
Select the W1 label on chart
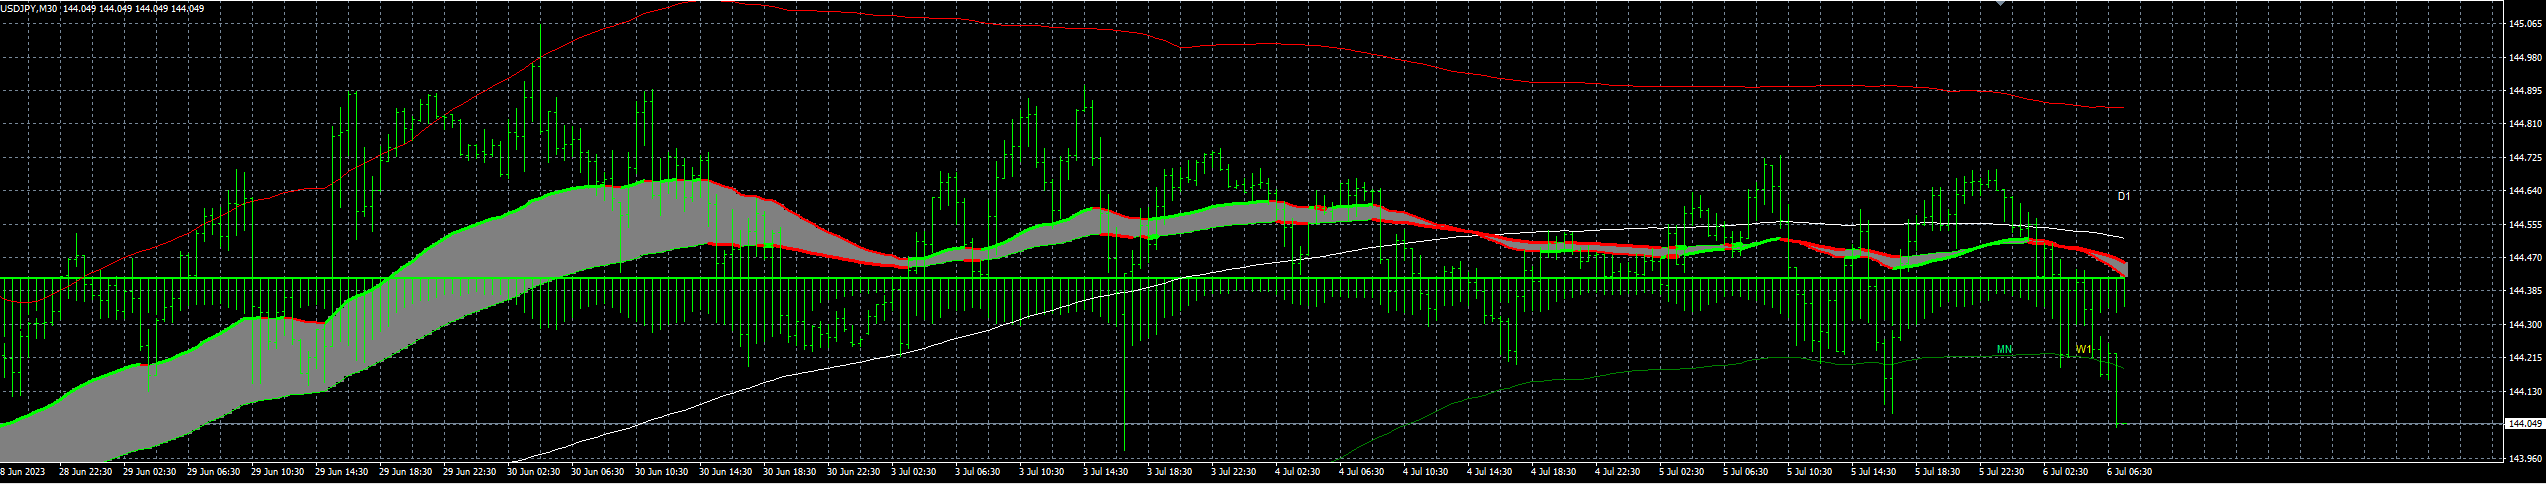coord(2084,349)
